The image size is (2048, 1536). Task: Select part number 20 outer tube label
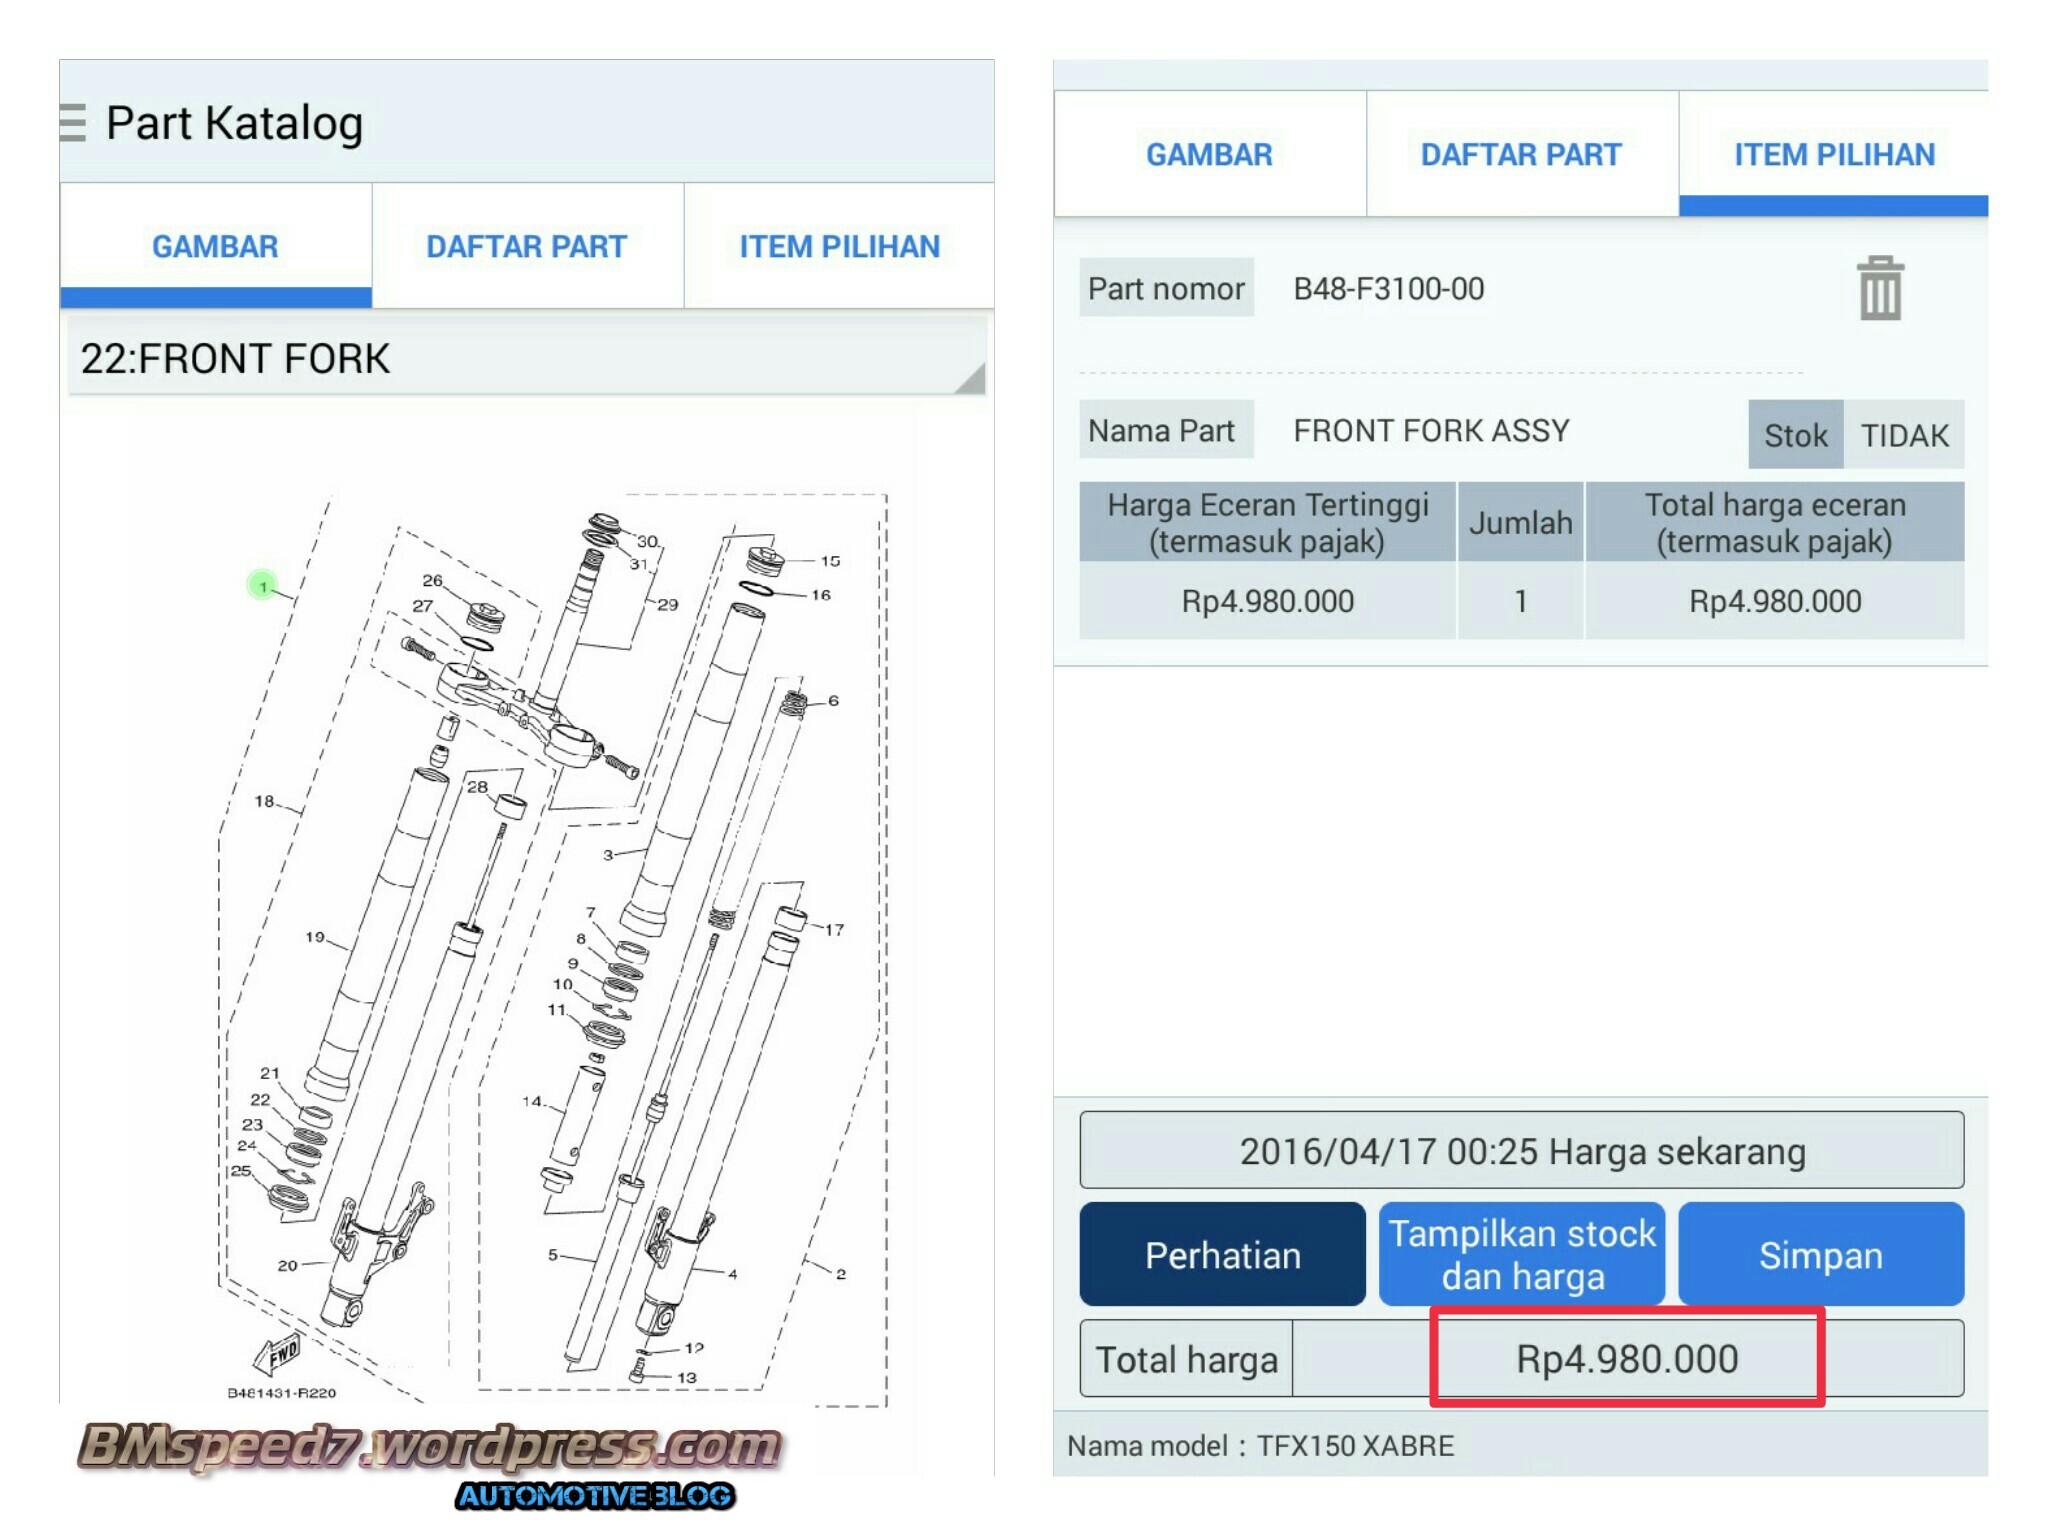(288, 1265)
